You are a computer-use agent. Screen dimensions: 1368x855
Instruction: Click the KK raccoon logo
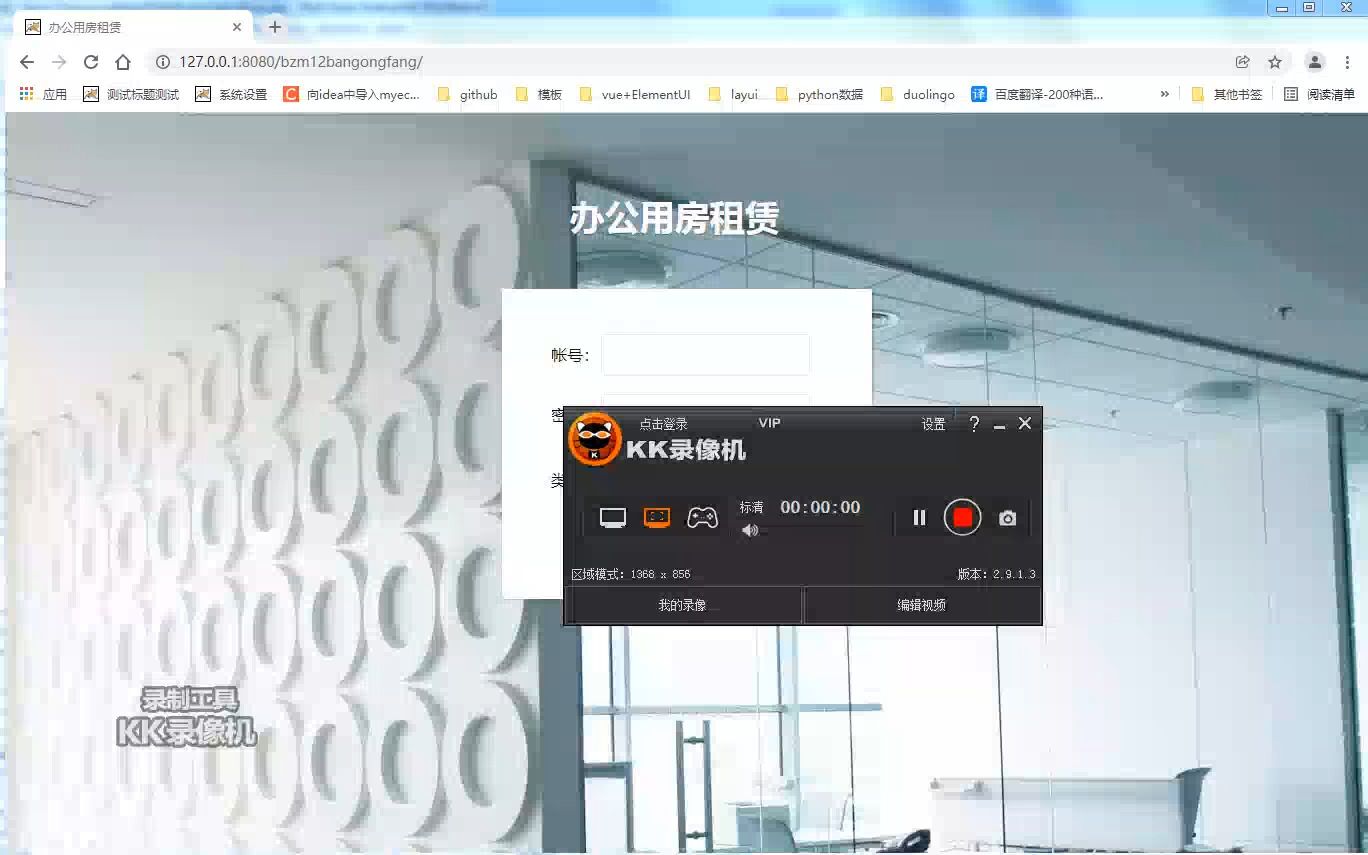pyautogui.click(x=595, y=439)
